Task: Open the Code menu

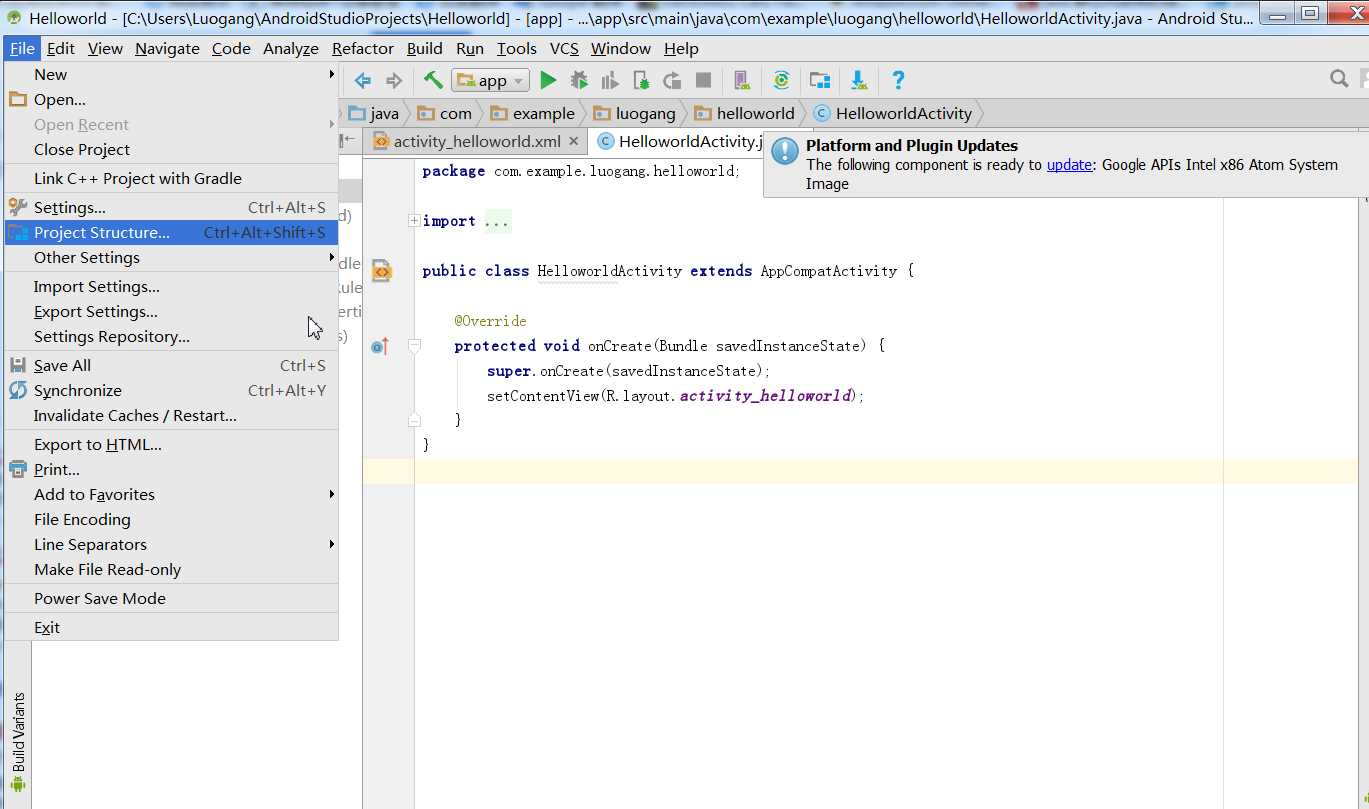Action: [x=231, y=48]
